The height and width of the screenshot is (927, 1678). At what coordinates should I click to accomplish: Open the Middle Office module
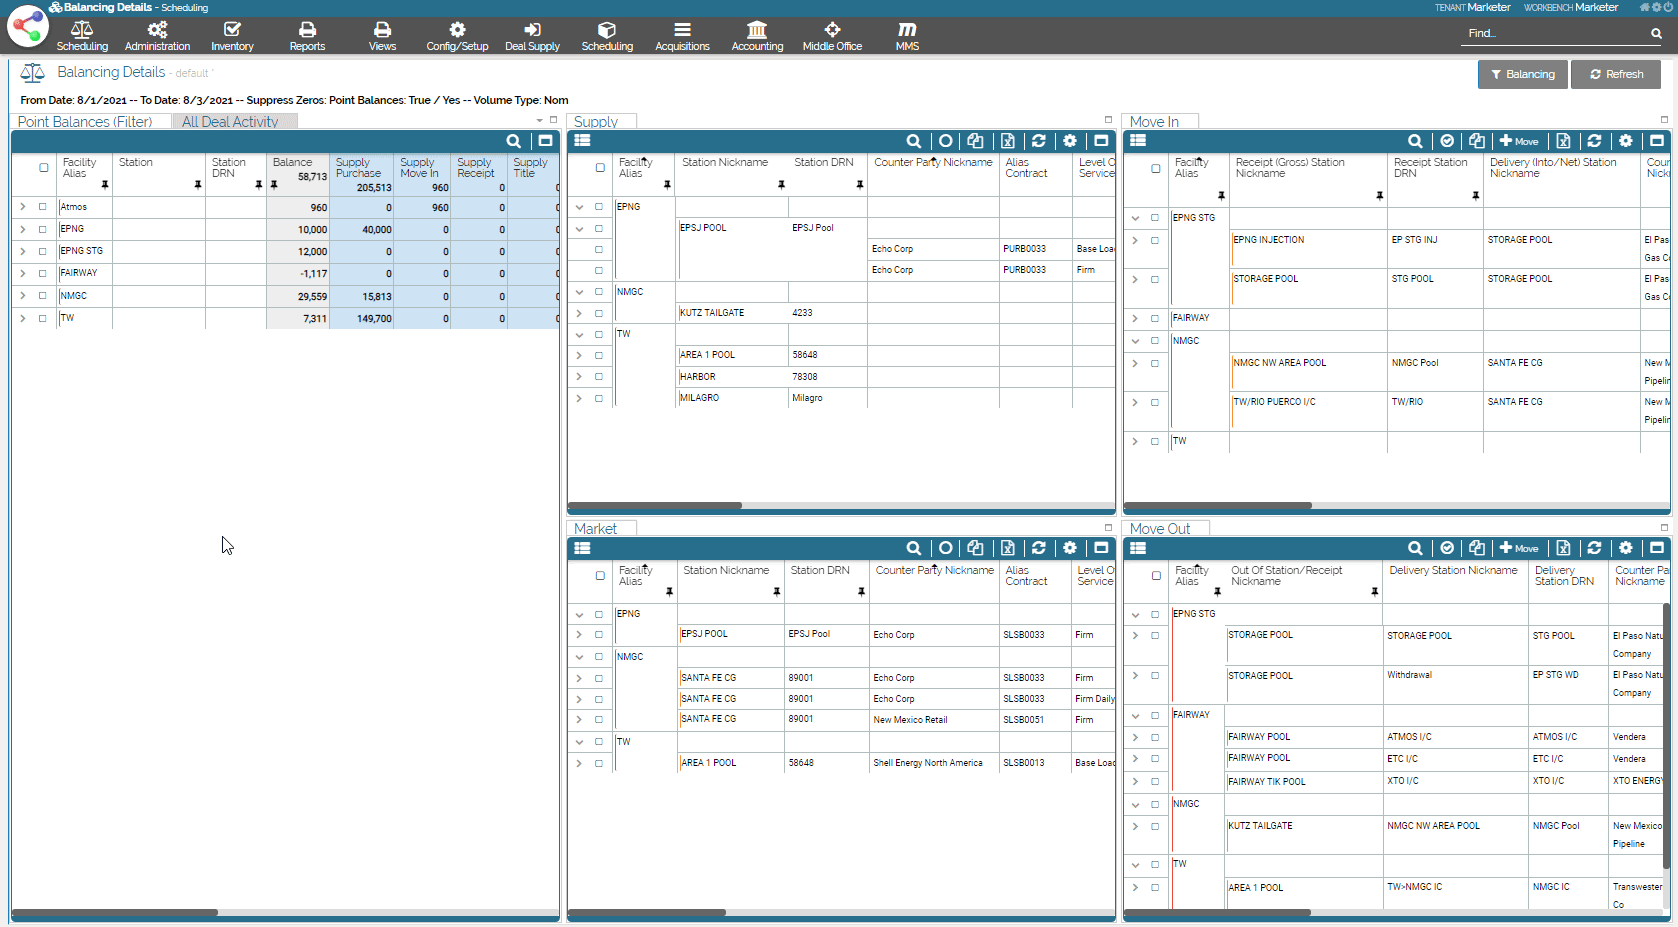(832, 37)
